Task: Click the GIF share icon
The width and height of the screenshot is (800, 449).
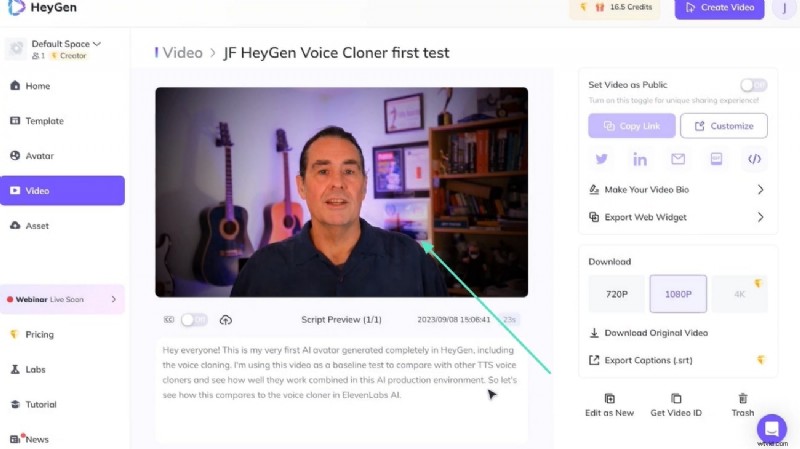Action: click(716, 159)
